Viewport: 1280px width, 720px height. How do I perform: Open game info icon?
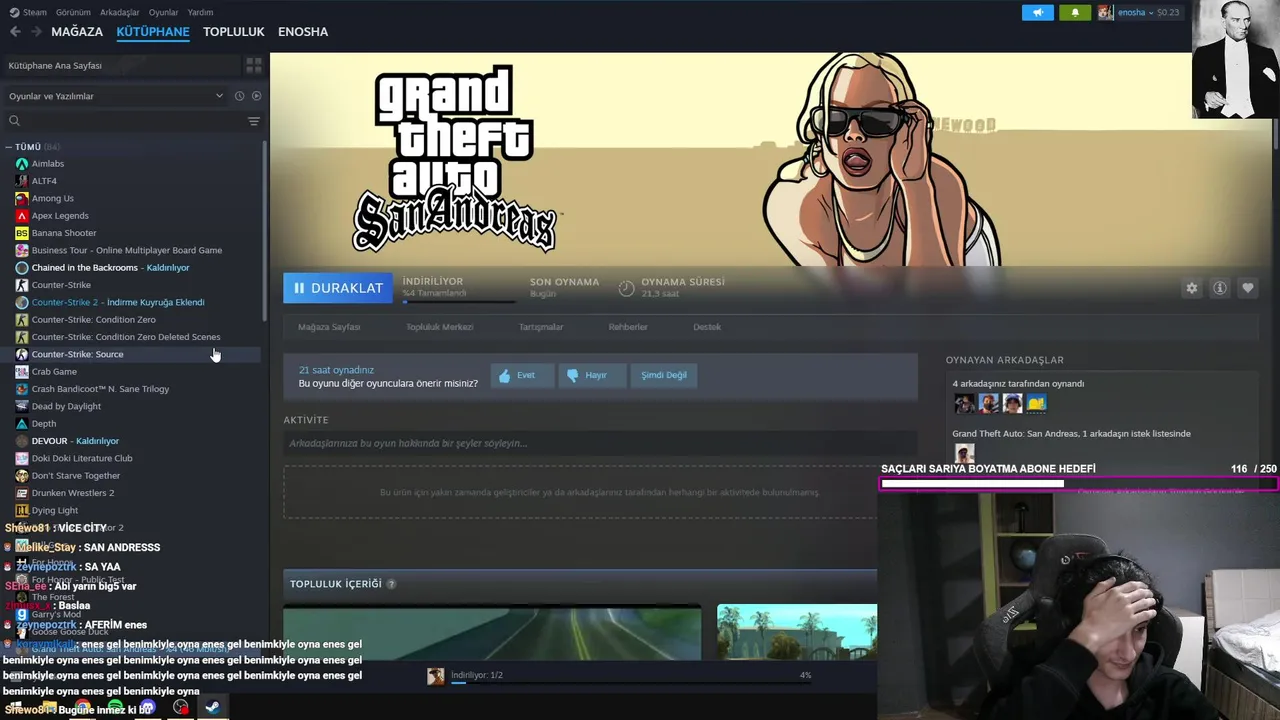[1220, 288]
